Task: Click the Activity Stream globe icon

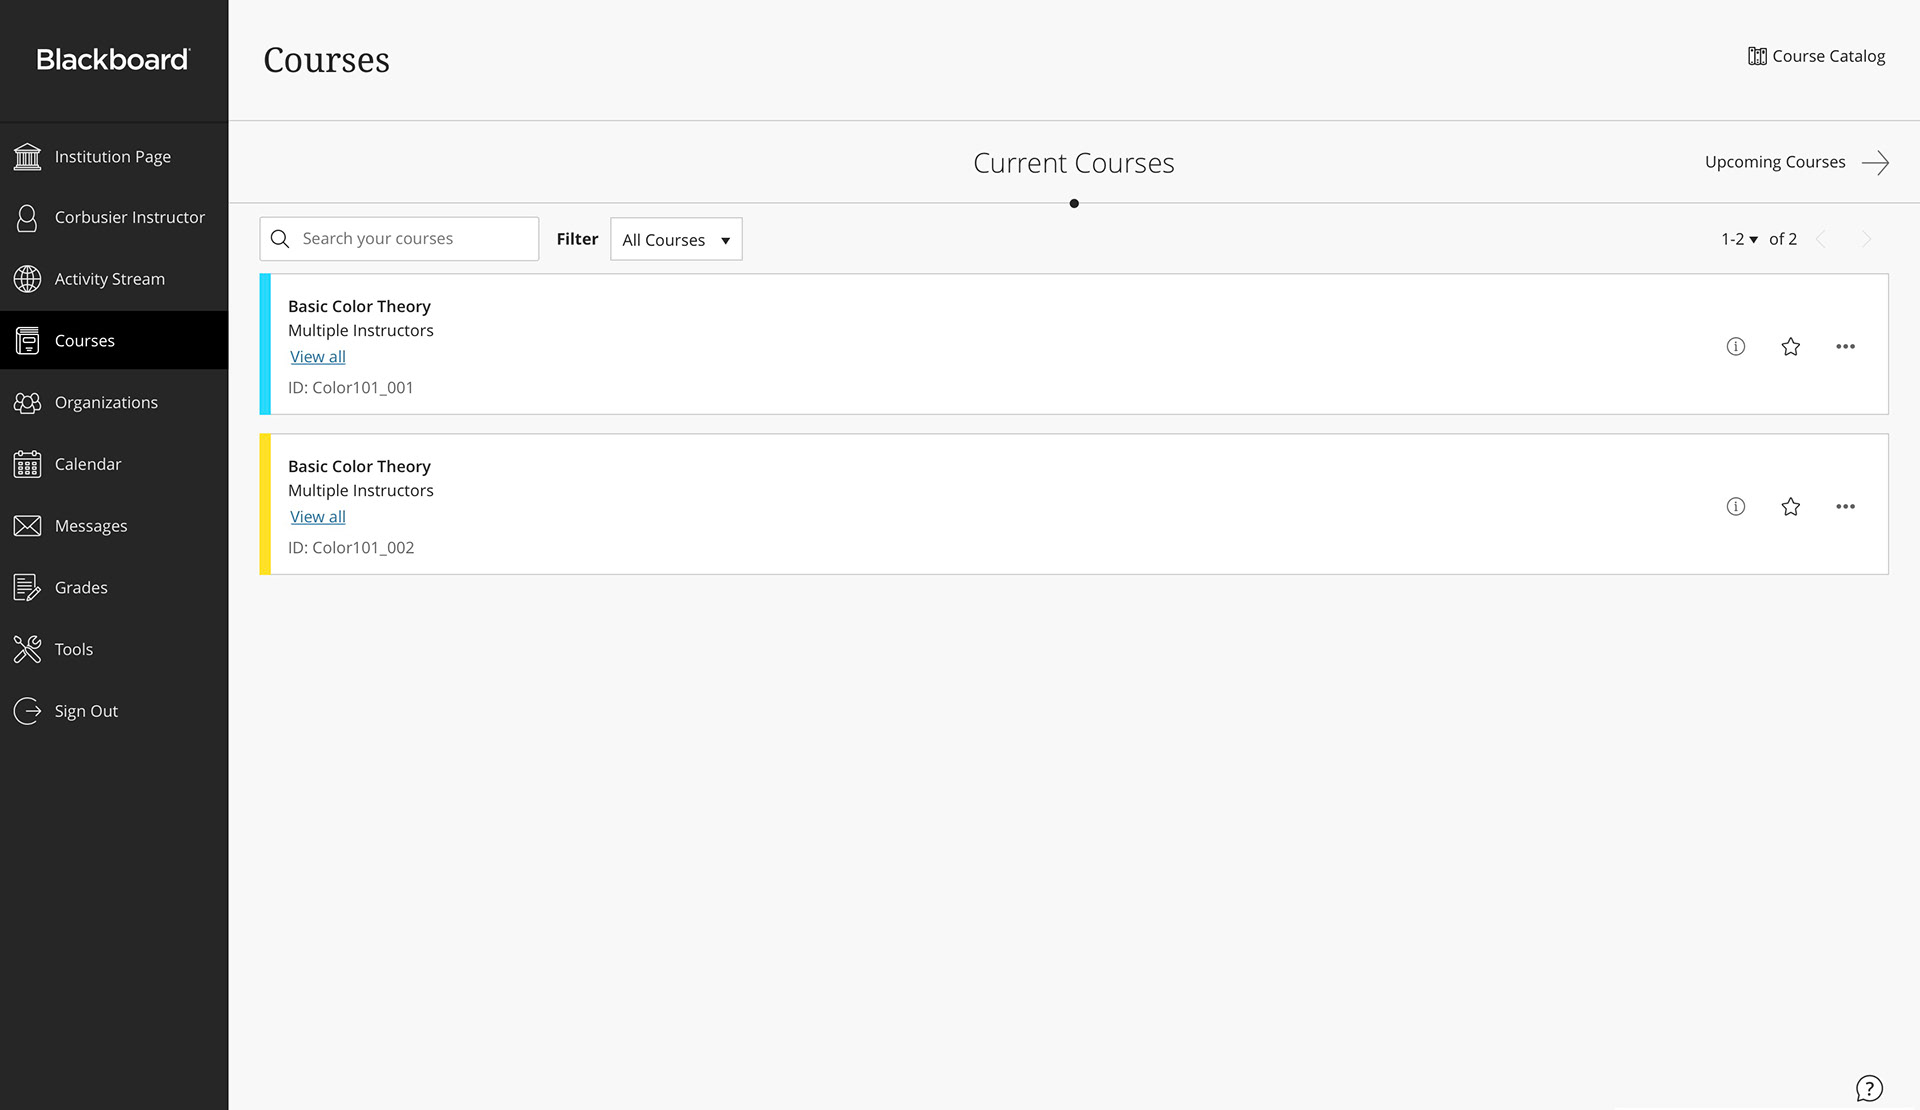Action: [x=27, y=279]
